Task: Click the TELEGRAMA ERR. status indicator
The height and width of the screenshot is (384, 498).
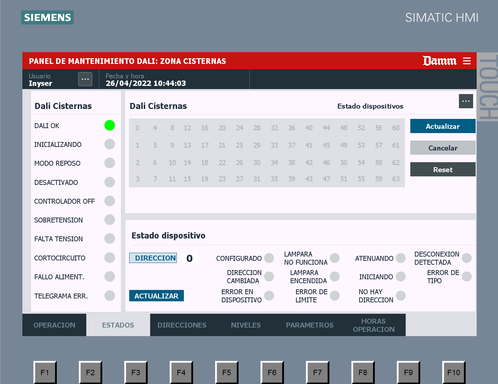Action: [110, 295]
